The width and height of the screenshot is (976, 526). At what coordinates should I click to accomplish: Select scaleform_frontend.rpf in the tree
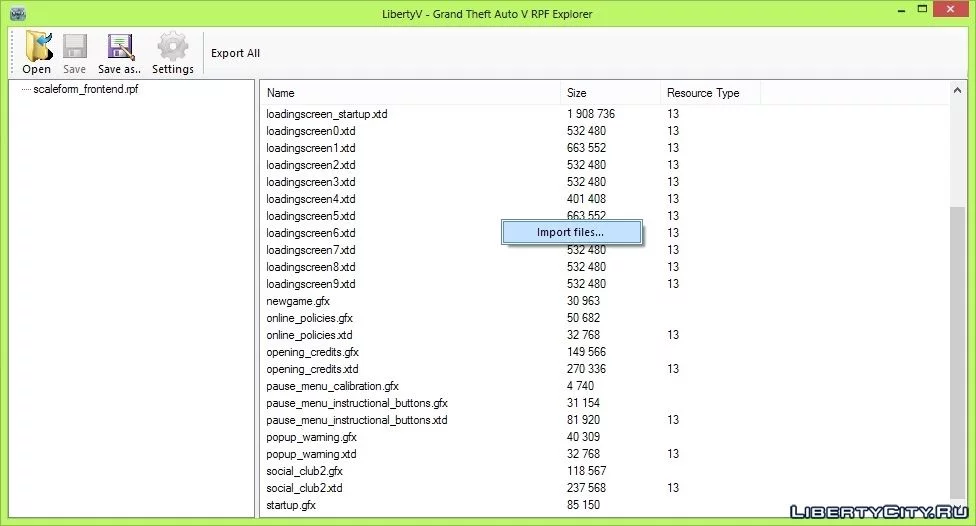(x=85, y=89)
